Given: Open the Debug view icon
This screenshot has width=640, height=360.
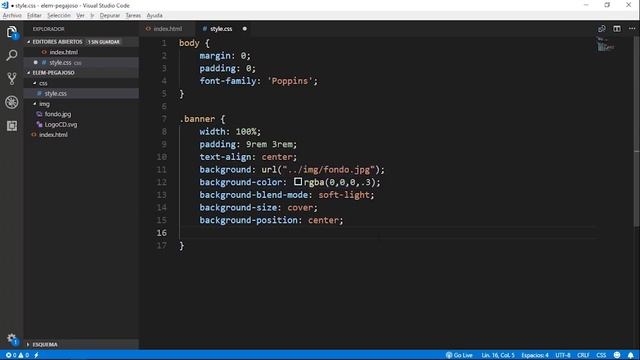Looking at the screenshot, I should click(12, 102).
